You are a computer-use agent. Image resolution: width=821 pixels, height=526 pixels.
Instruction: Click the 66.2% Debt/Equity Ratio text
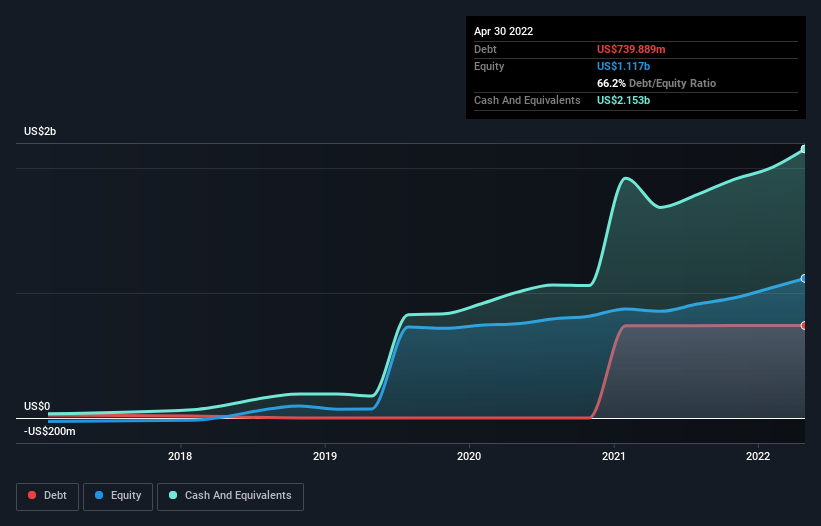click(657, 83)
